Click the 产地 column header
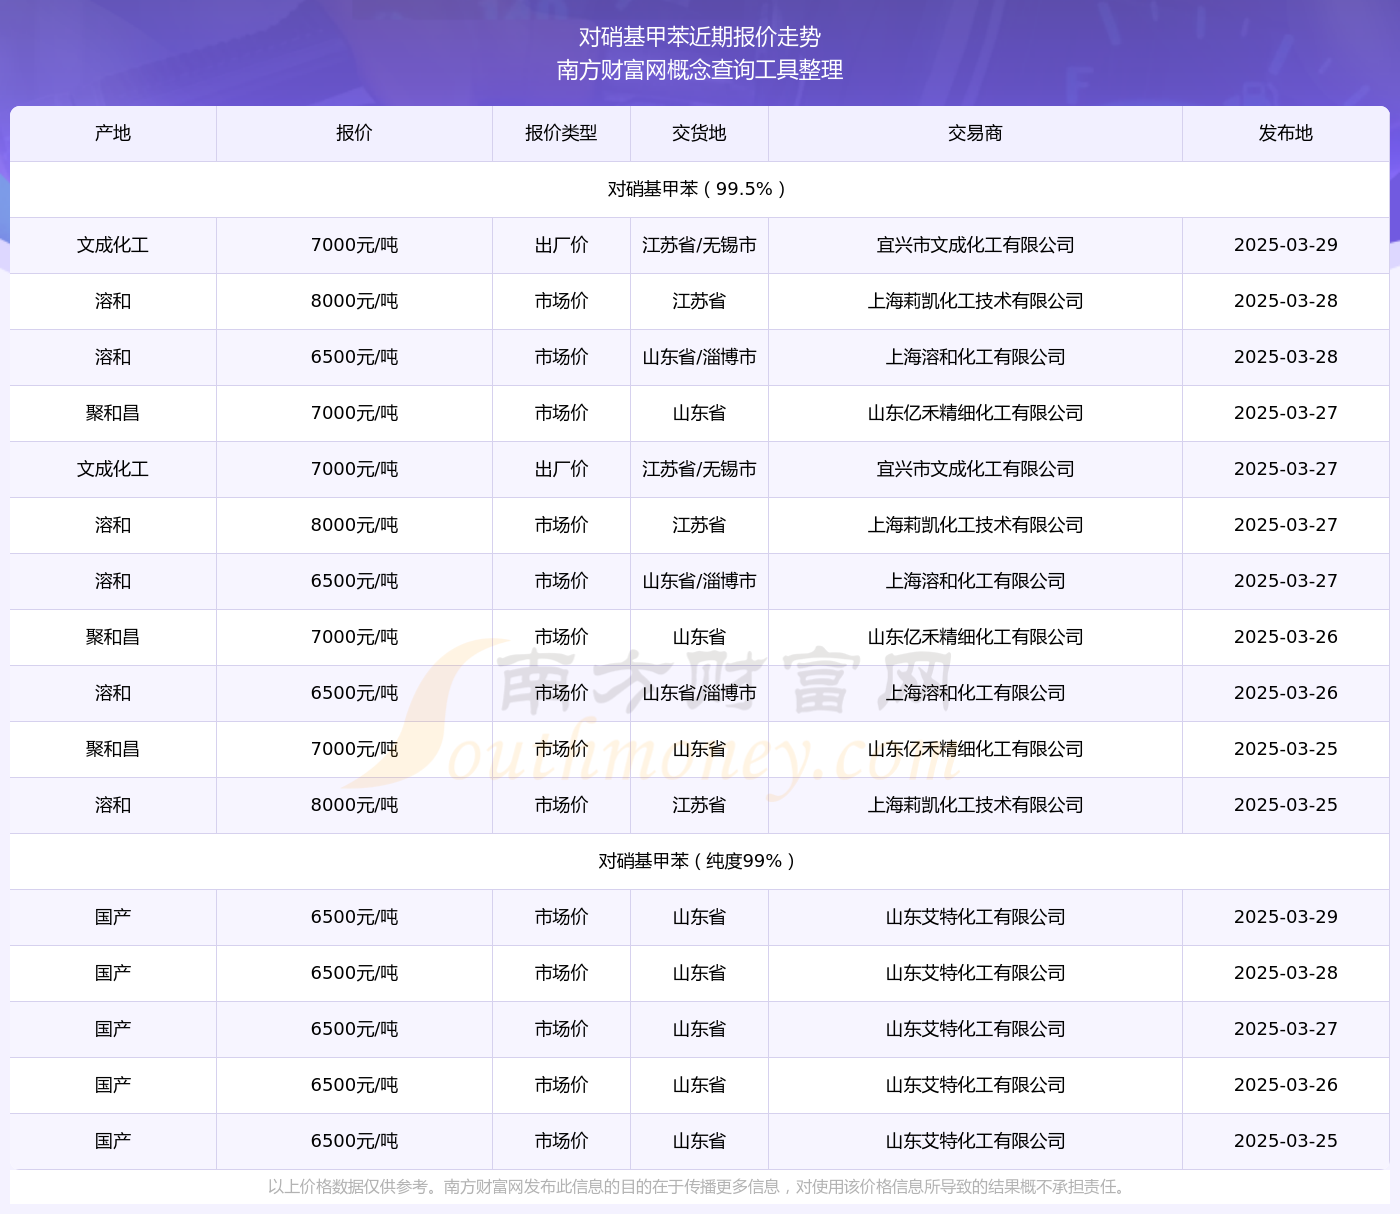Image resolution: width=1400 pixels, height=1214 pixels. [113, 133]
